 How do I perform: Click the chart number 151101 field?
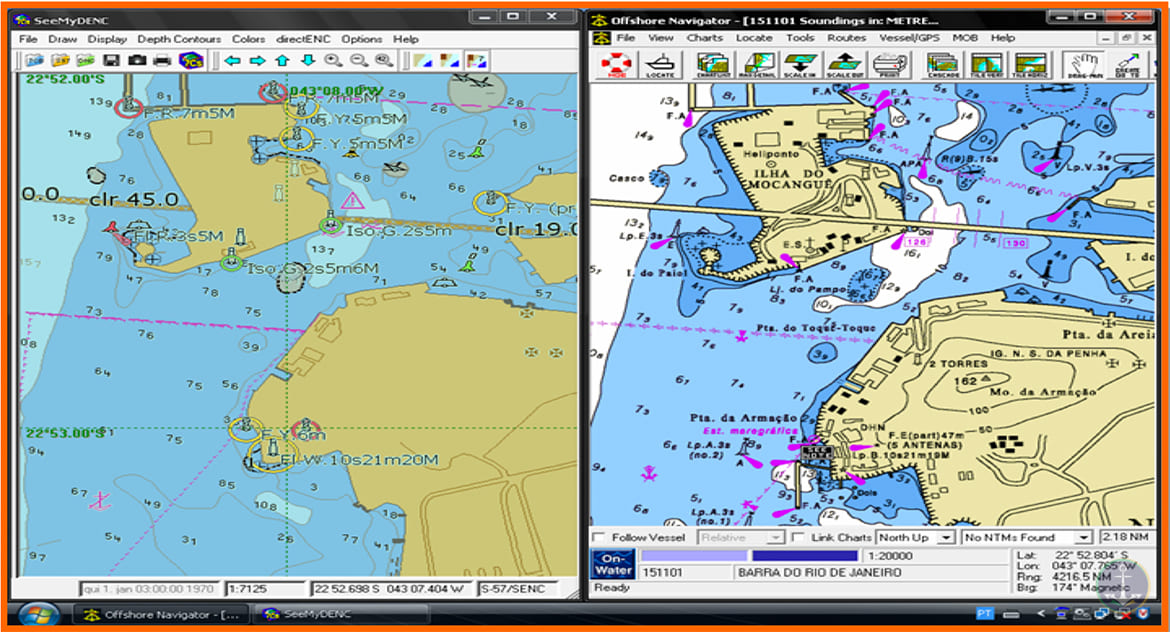coord(683,573)
